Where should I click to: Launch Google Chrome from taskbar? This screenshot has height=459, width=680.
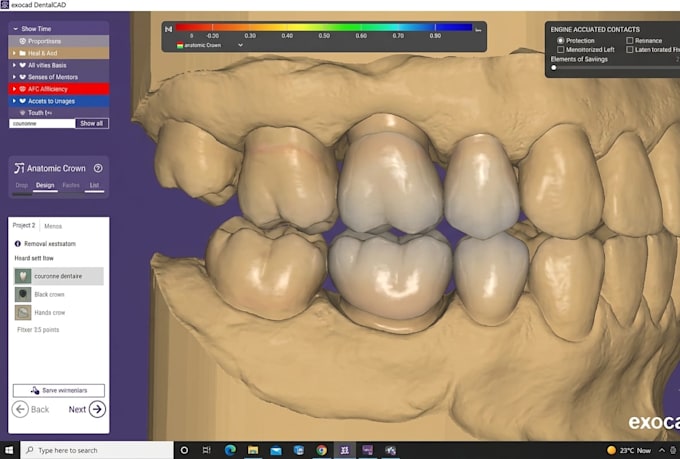point(322,450)
